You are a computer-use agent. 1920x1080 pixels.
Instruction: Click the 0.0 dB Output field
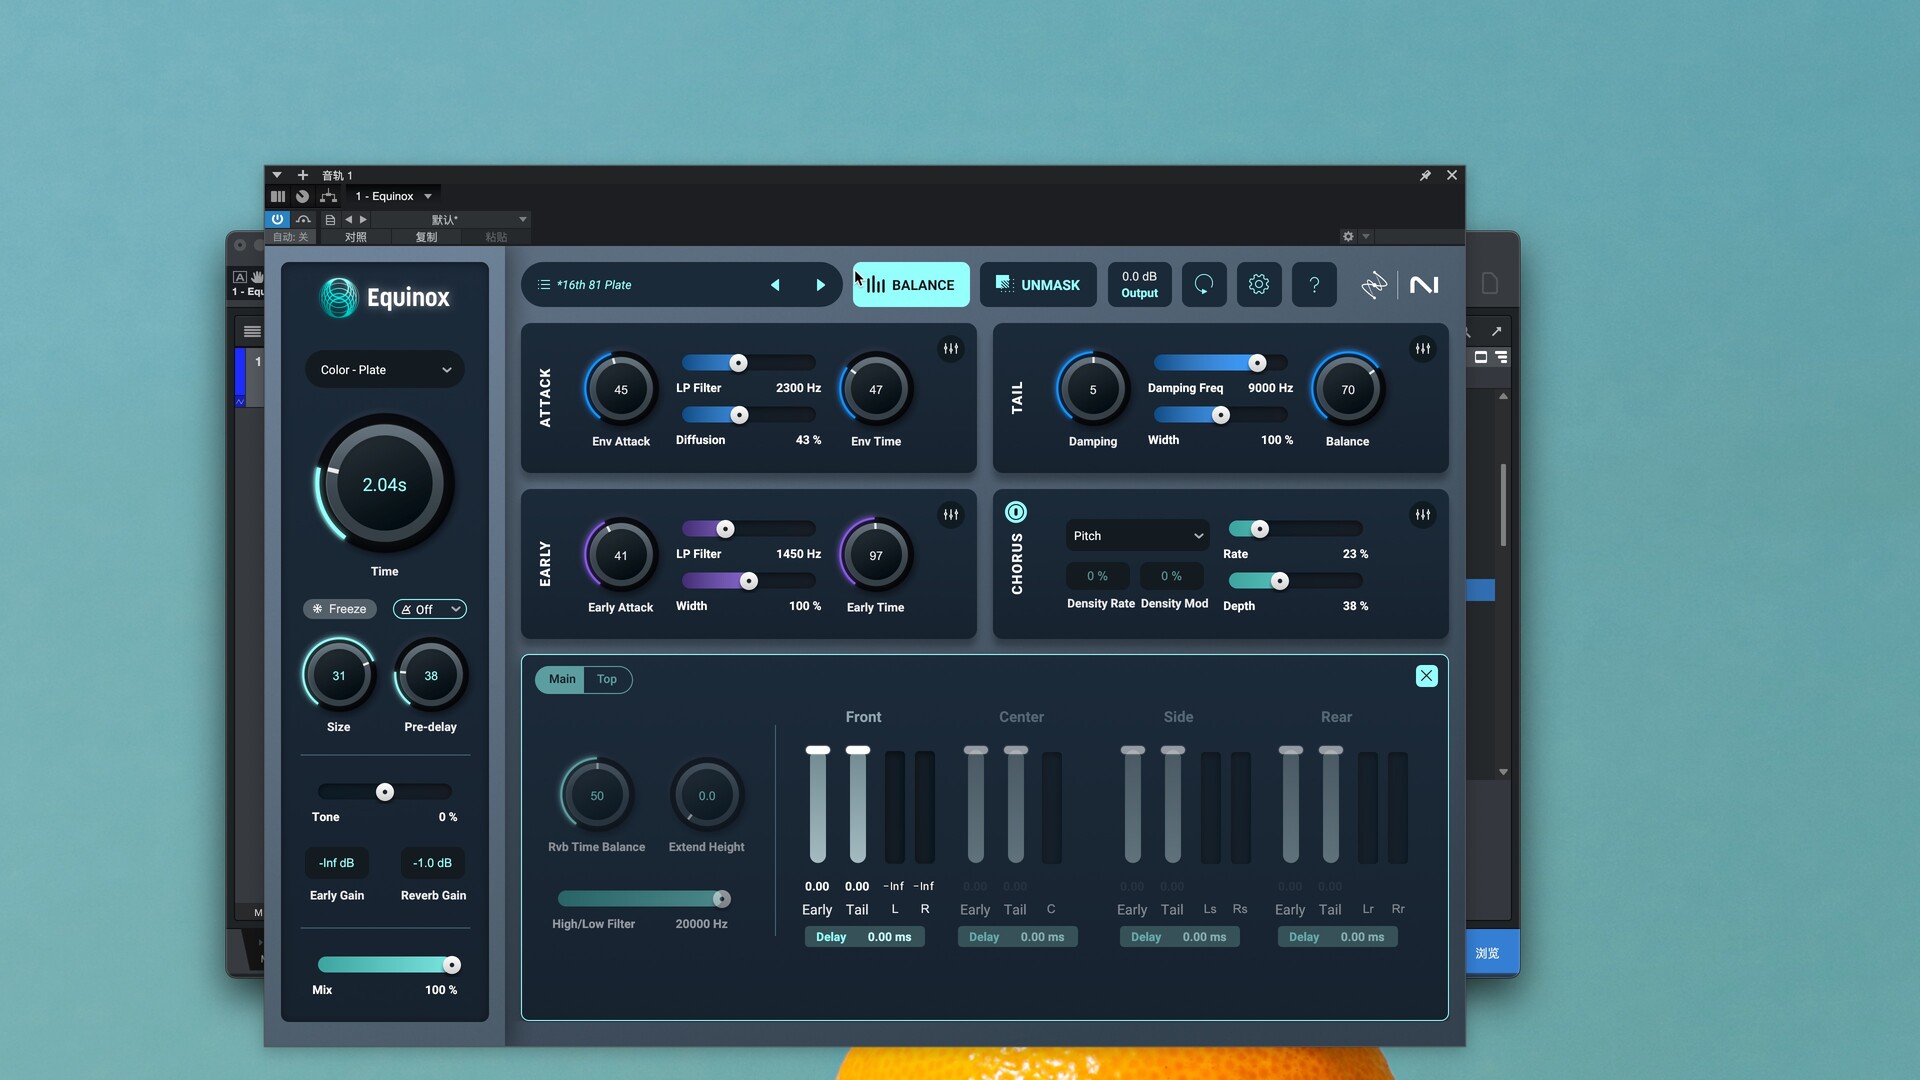(x=1139, y=285)
